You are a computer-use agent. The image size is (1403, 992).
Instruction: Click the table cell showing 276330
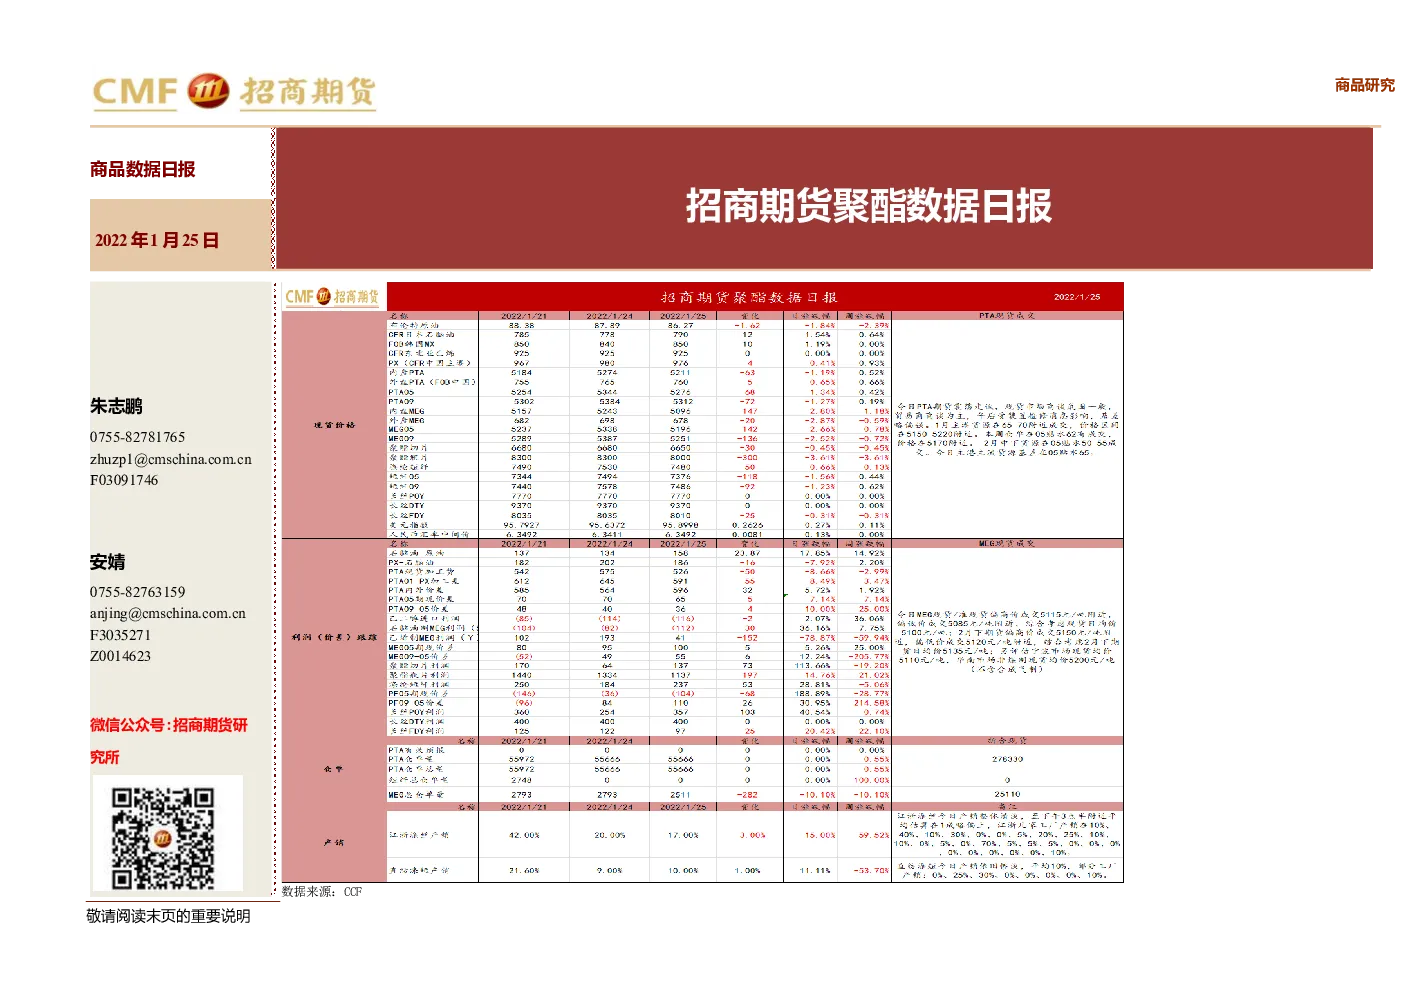point(1007,759)
